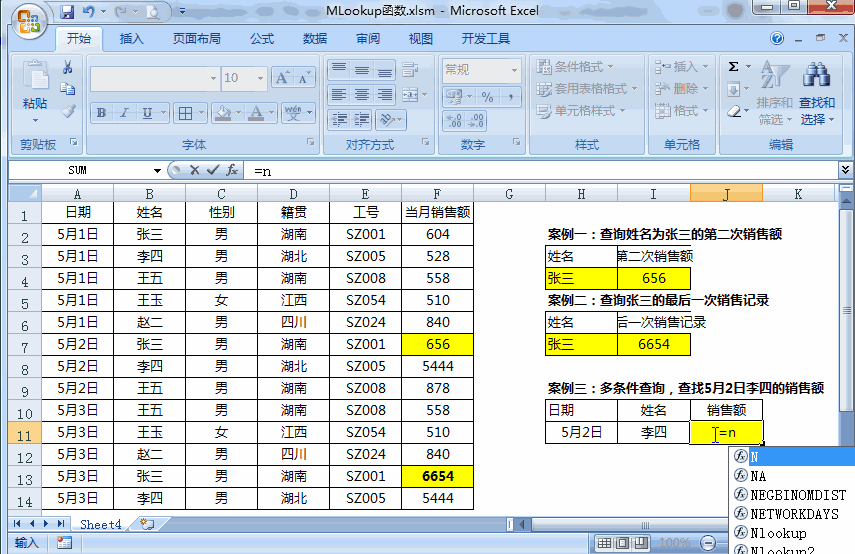Switch to 插入 ribbon tab

click(x=131, y=39)
